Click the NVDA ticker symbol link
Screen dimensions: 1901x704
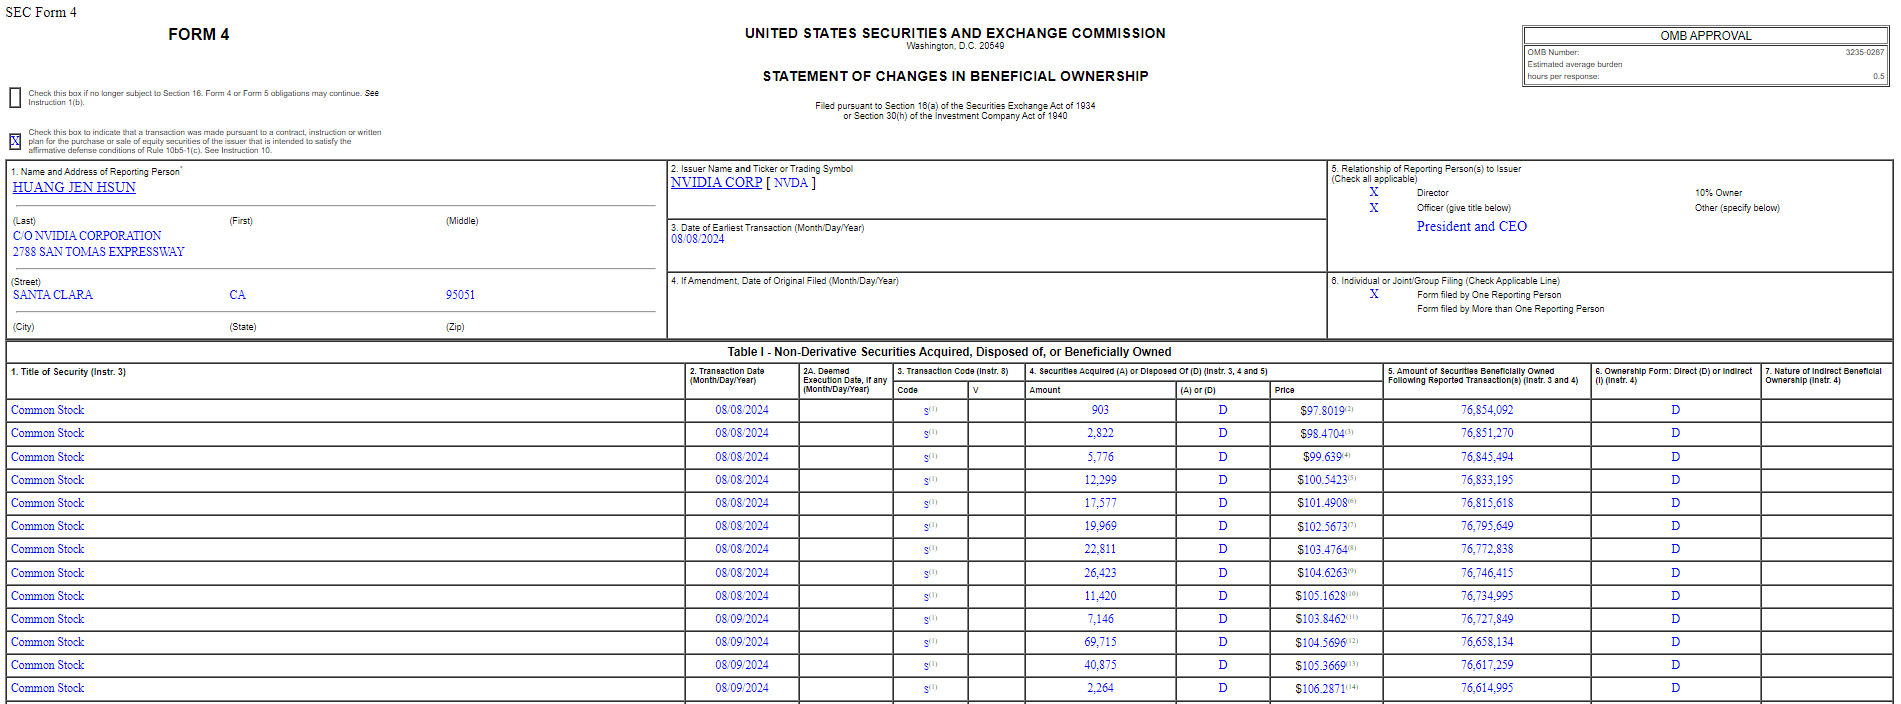tap(790, 182)
